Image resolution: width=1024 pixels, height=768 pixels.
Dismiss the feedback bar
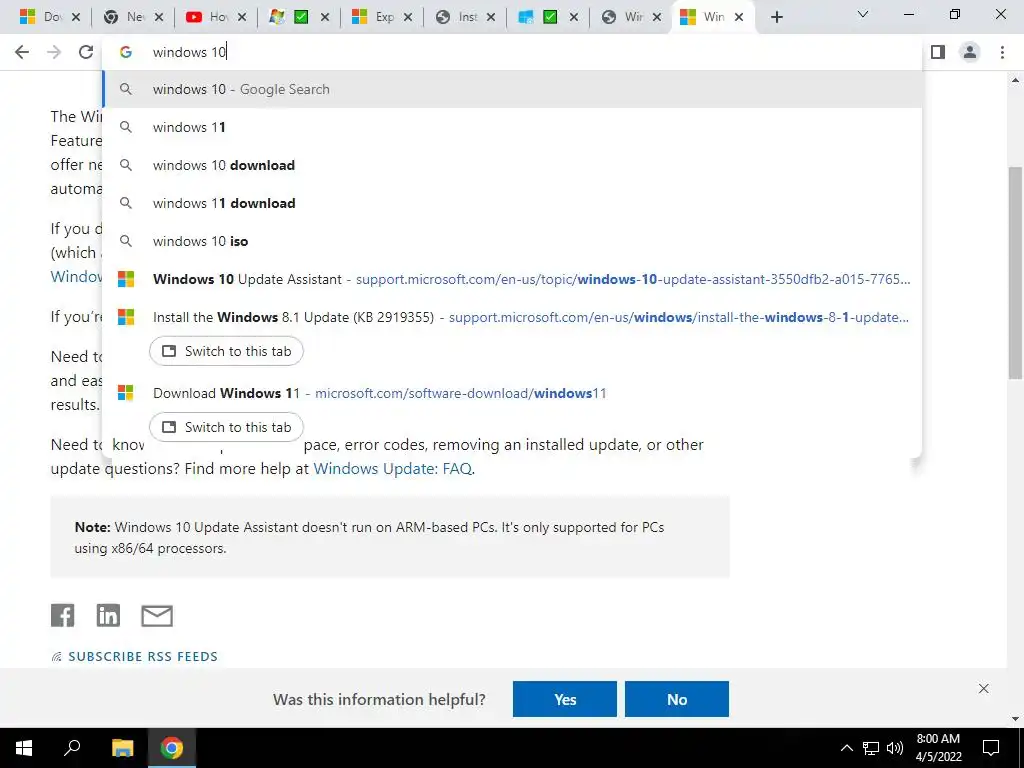(x=984, y=688)
